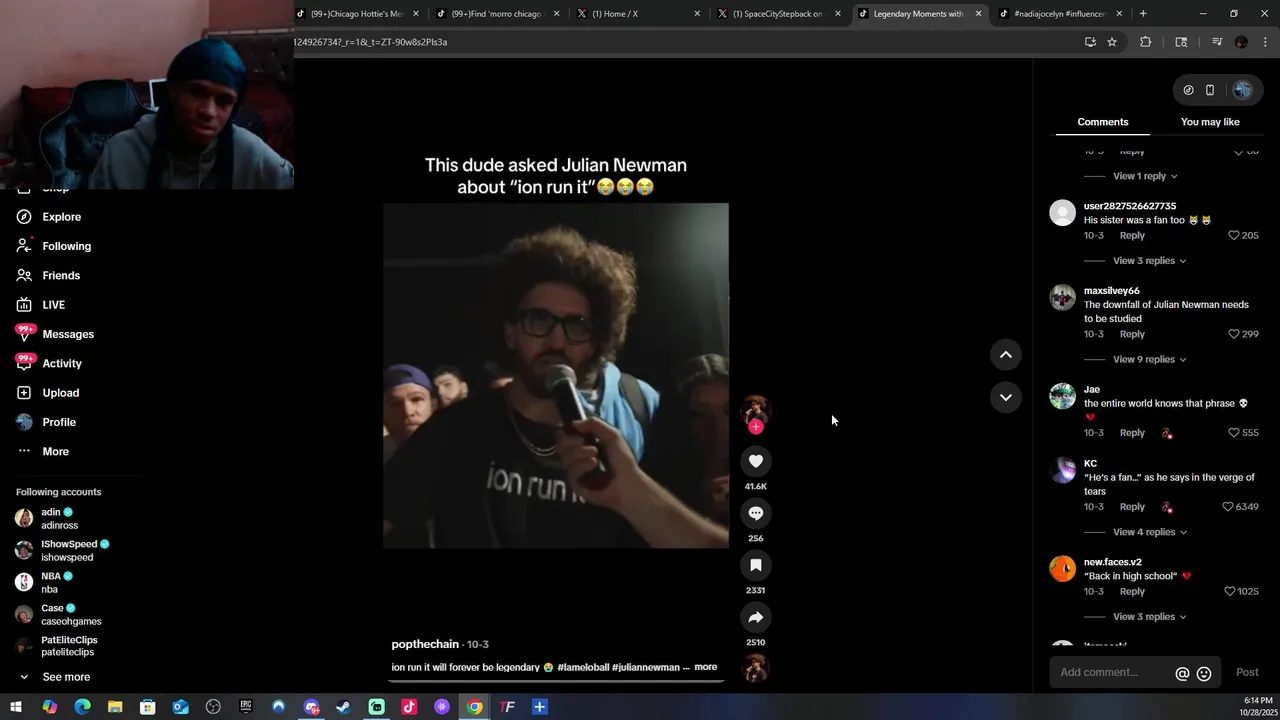Insert a mention with the @ icon
The height and width of the screenshot is (720, 1280).
(1182, 673)
